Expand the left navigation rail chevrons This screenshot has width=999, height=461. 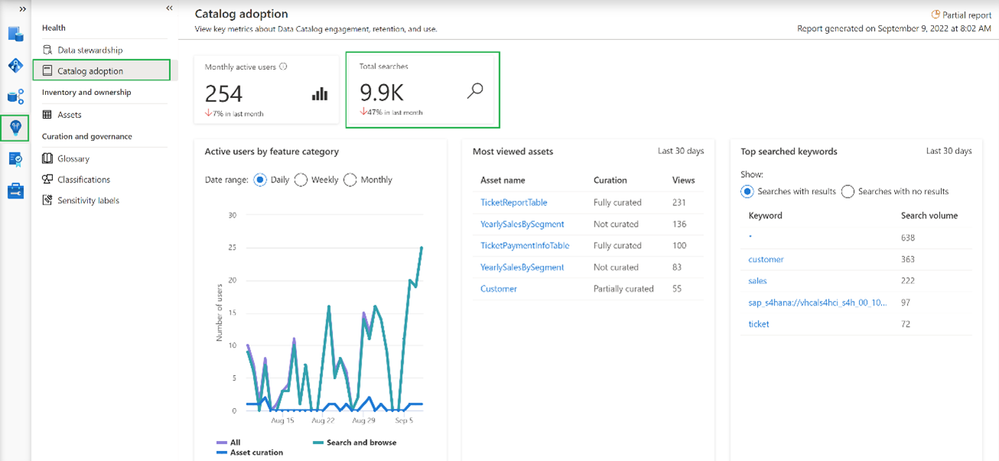(23, 9)
